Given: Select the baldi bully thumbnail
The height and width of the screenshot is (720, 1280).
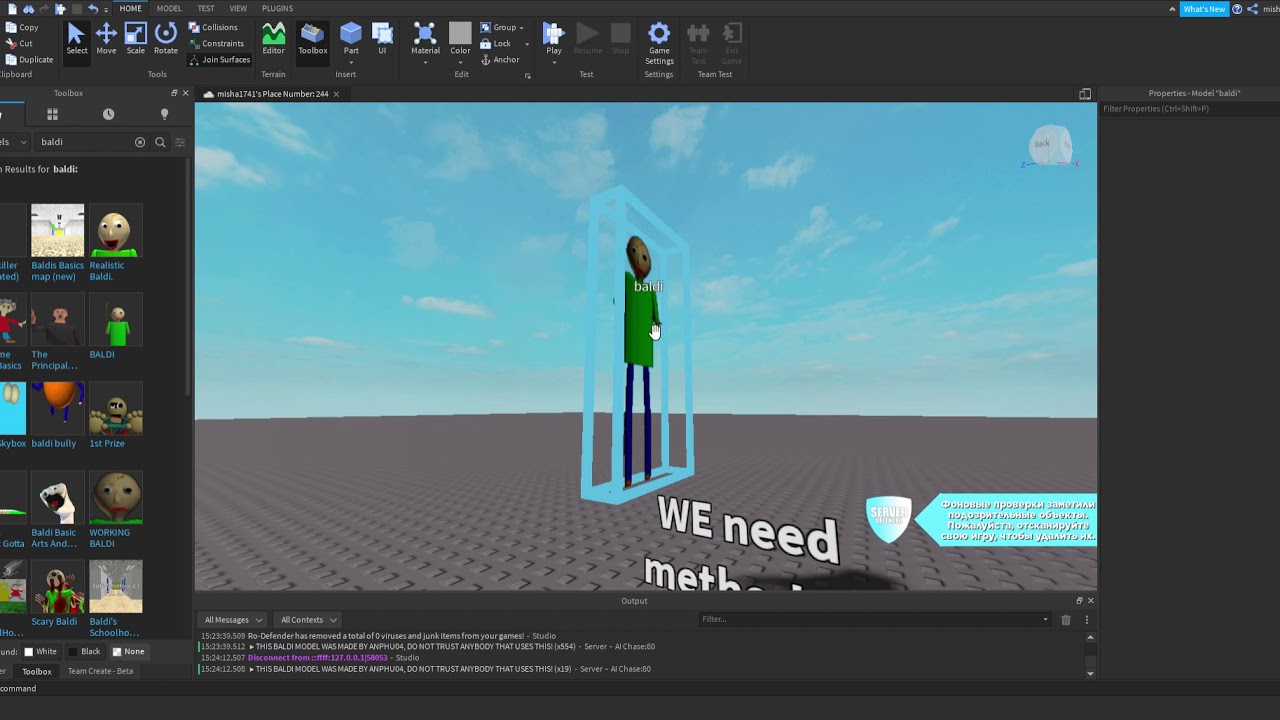Looking at the screenshot, I should click(x=57, y=409).
